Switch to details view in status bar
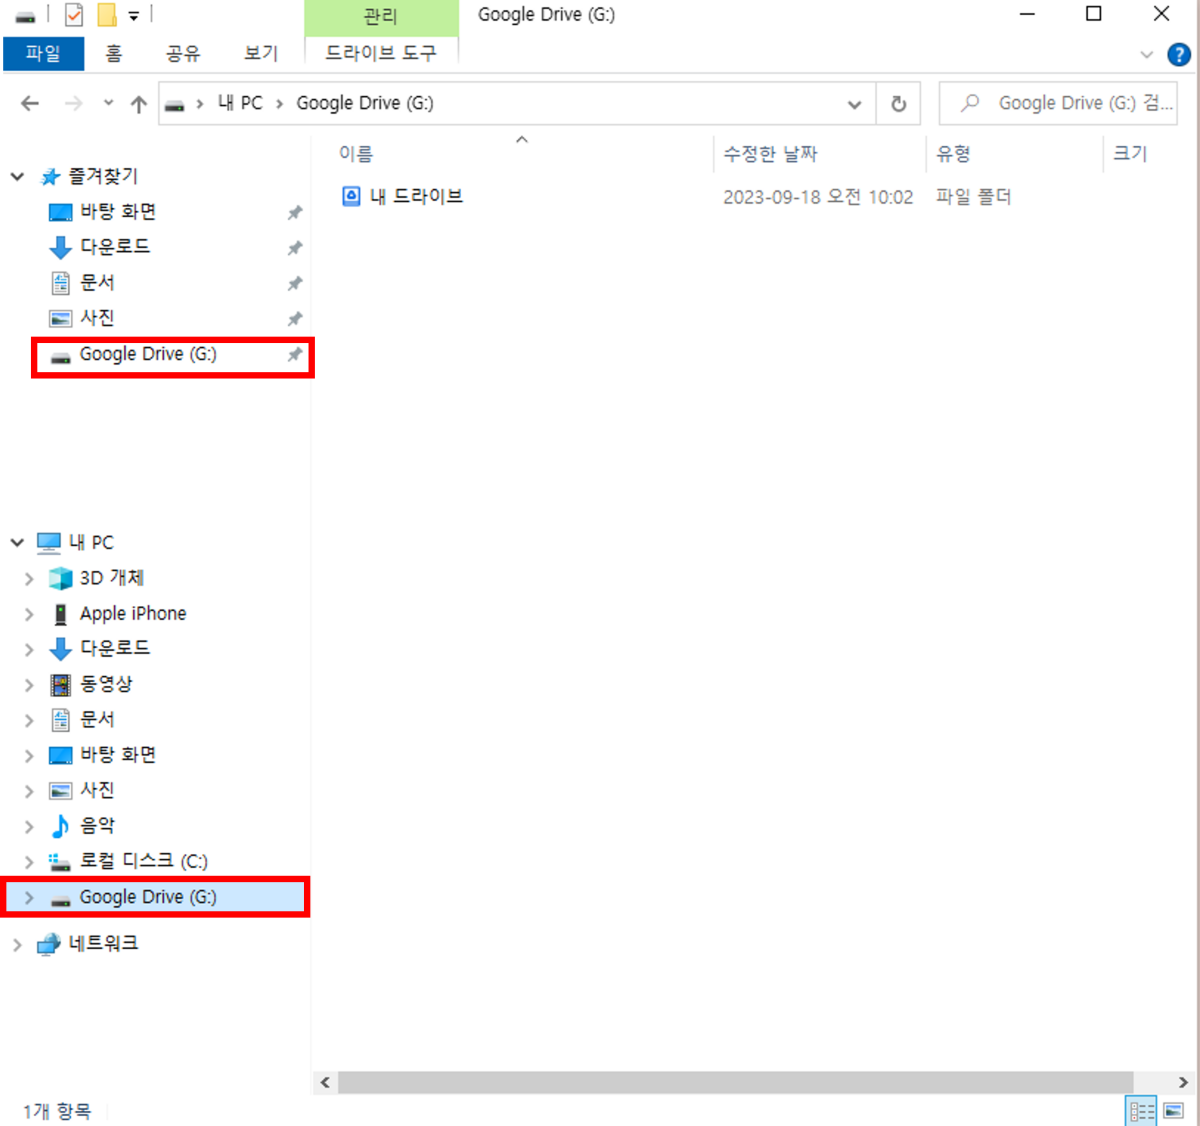 tap(1141, 1111)
